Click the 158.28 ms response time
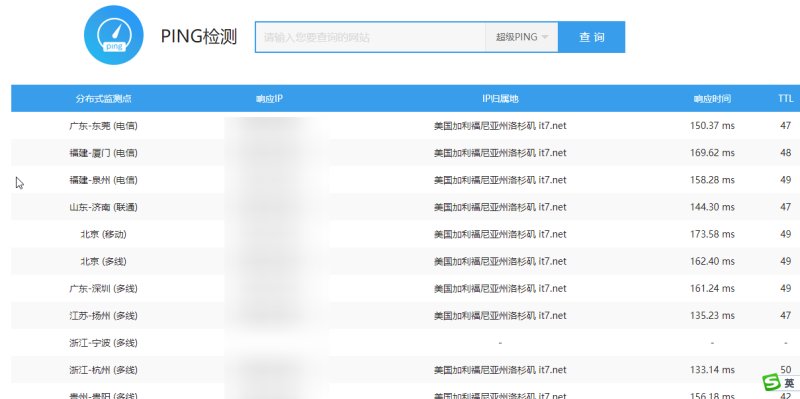The height and width of the screenshot is (399, 800). (x=712, y=180)
